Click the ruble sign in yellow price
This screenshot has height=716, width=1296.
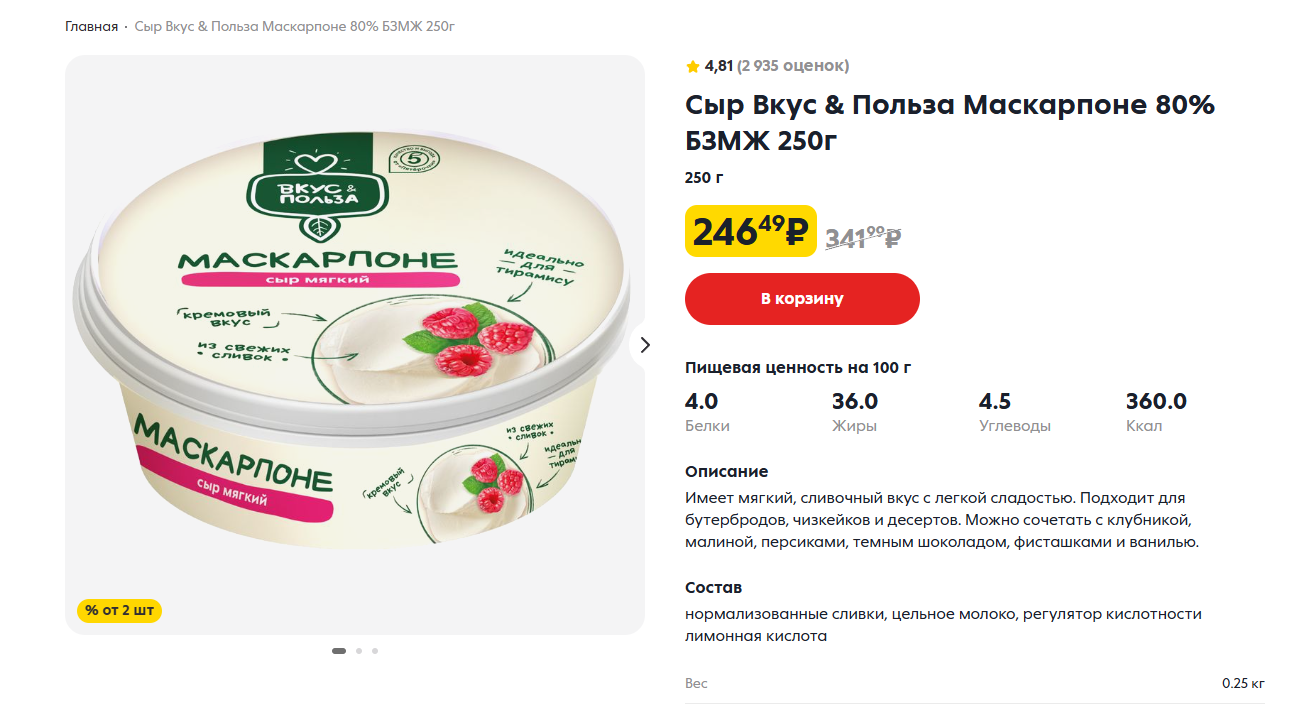(796, 233)
